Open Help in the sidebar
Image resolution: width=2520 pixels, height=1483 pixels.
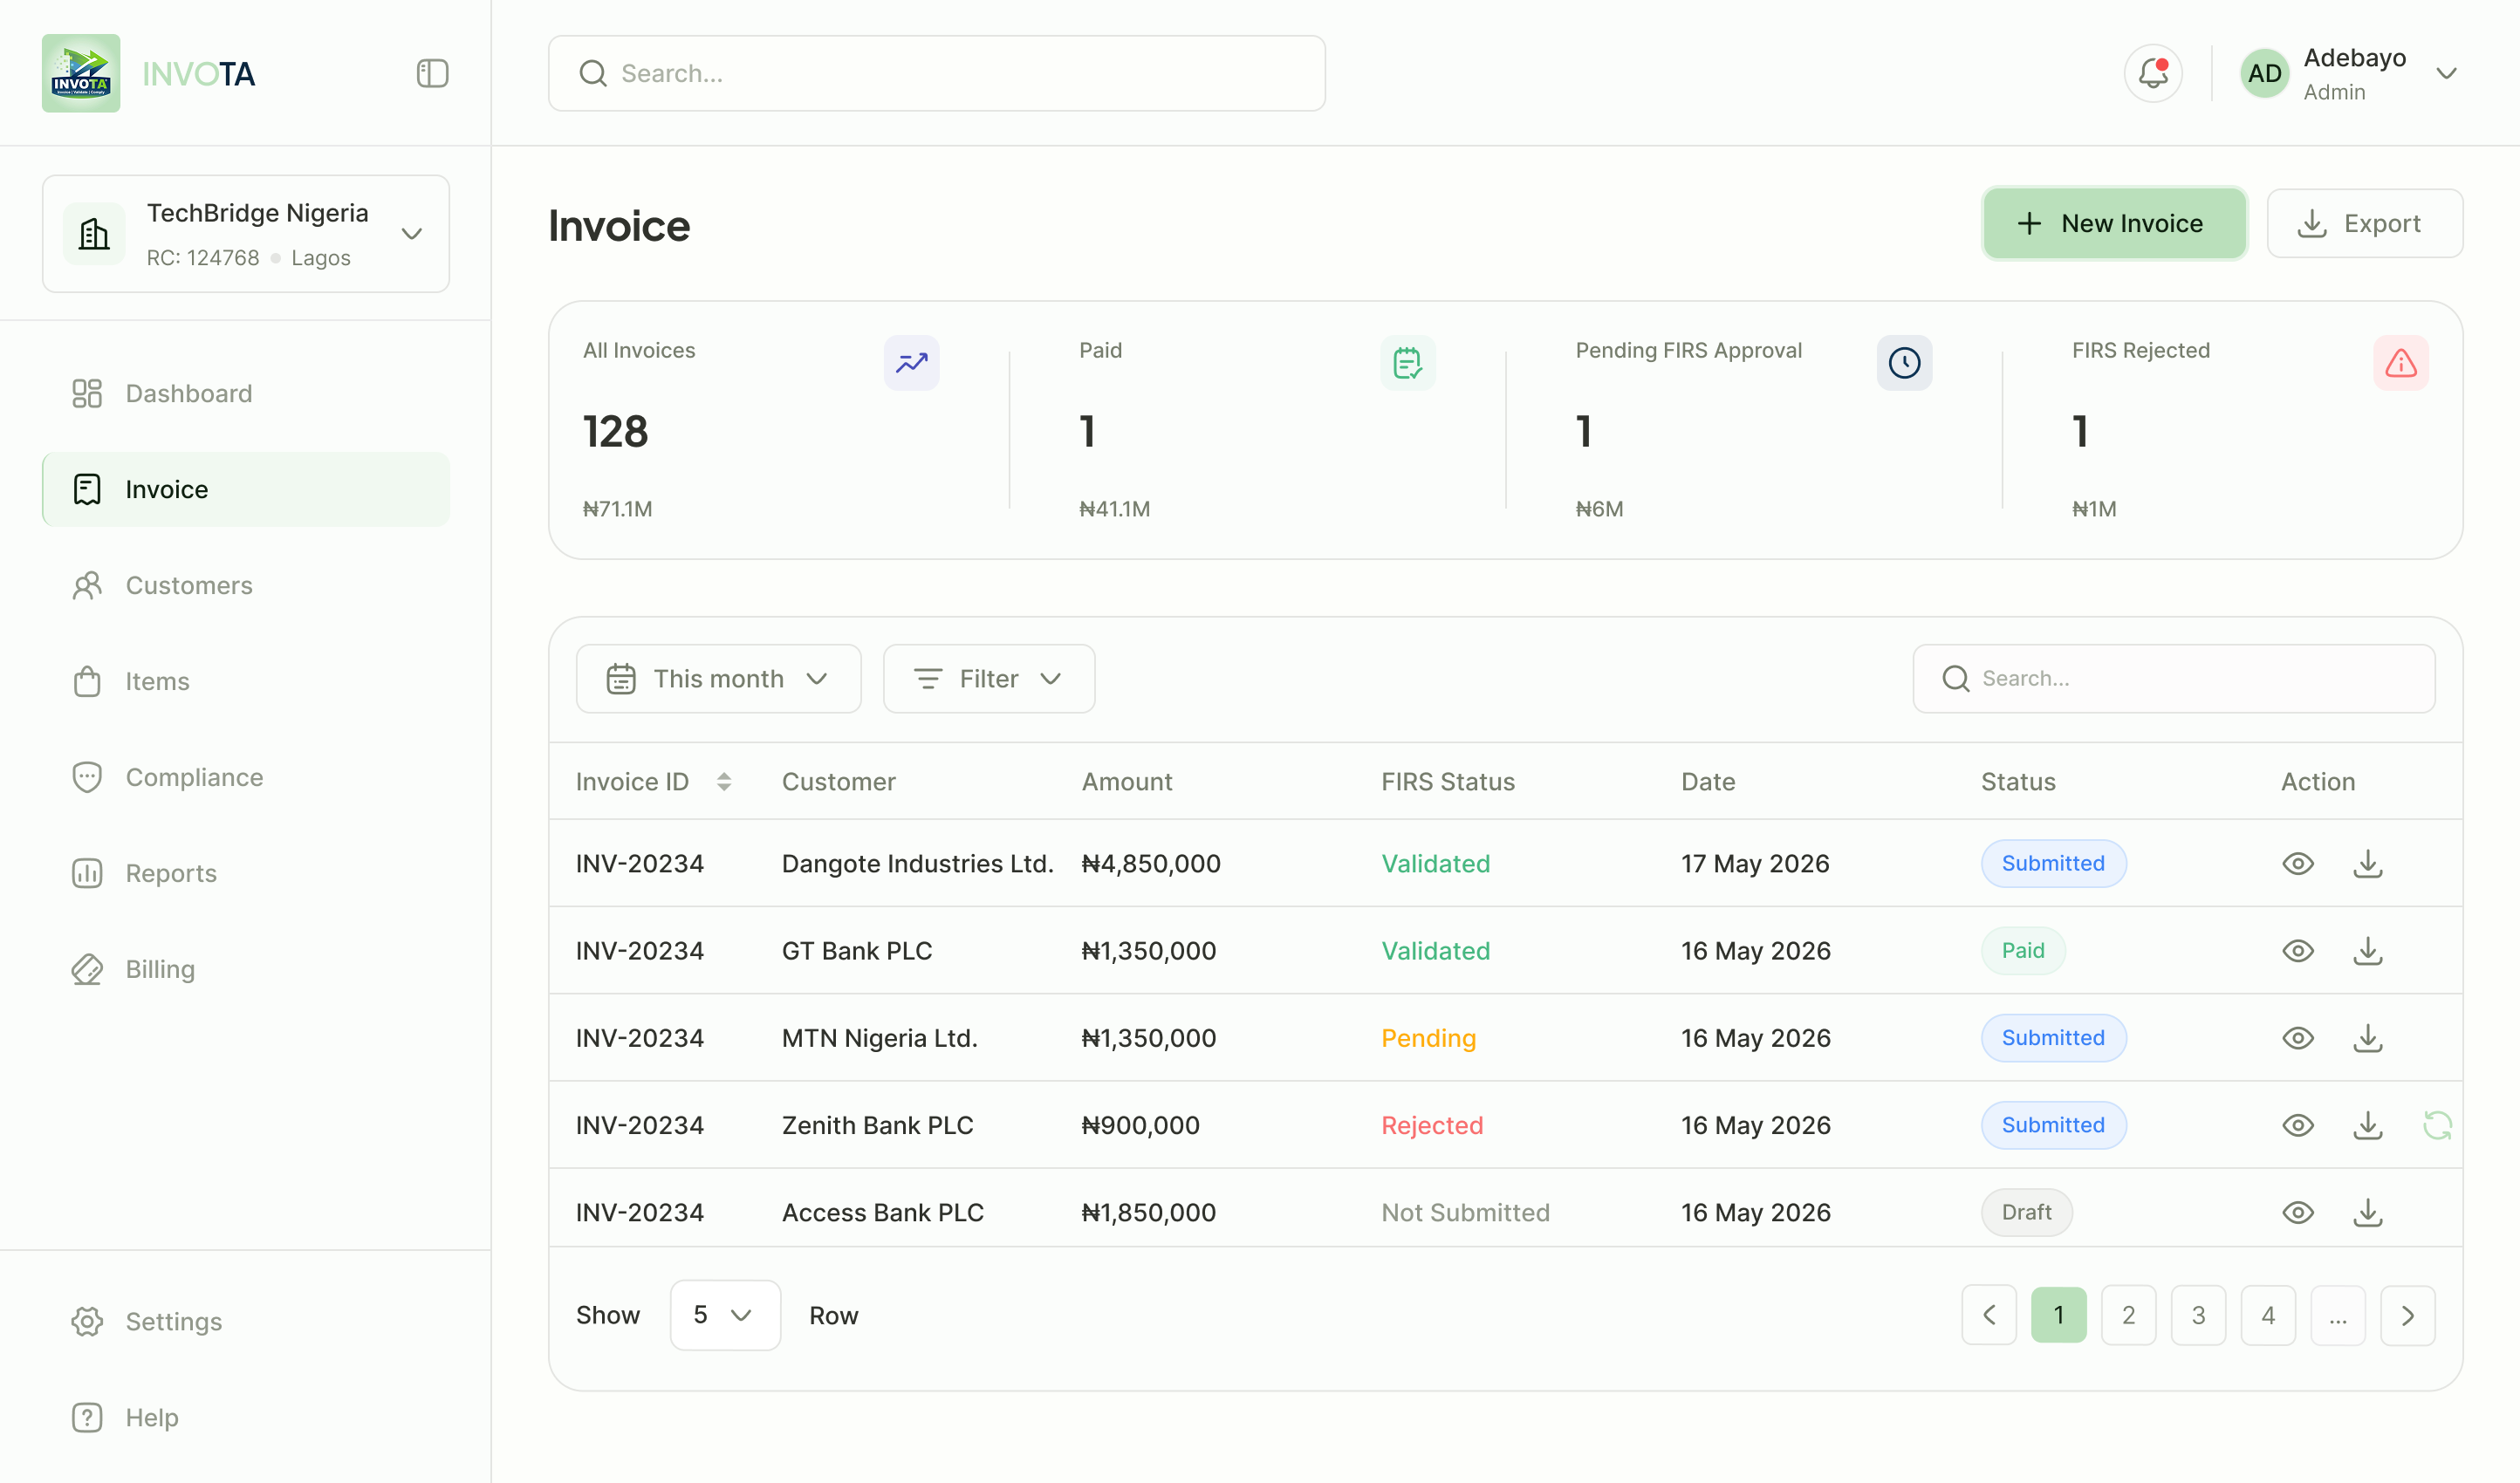[x=246, y=1417]
